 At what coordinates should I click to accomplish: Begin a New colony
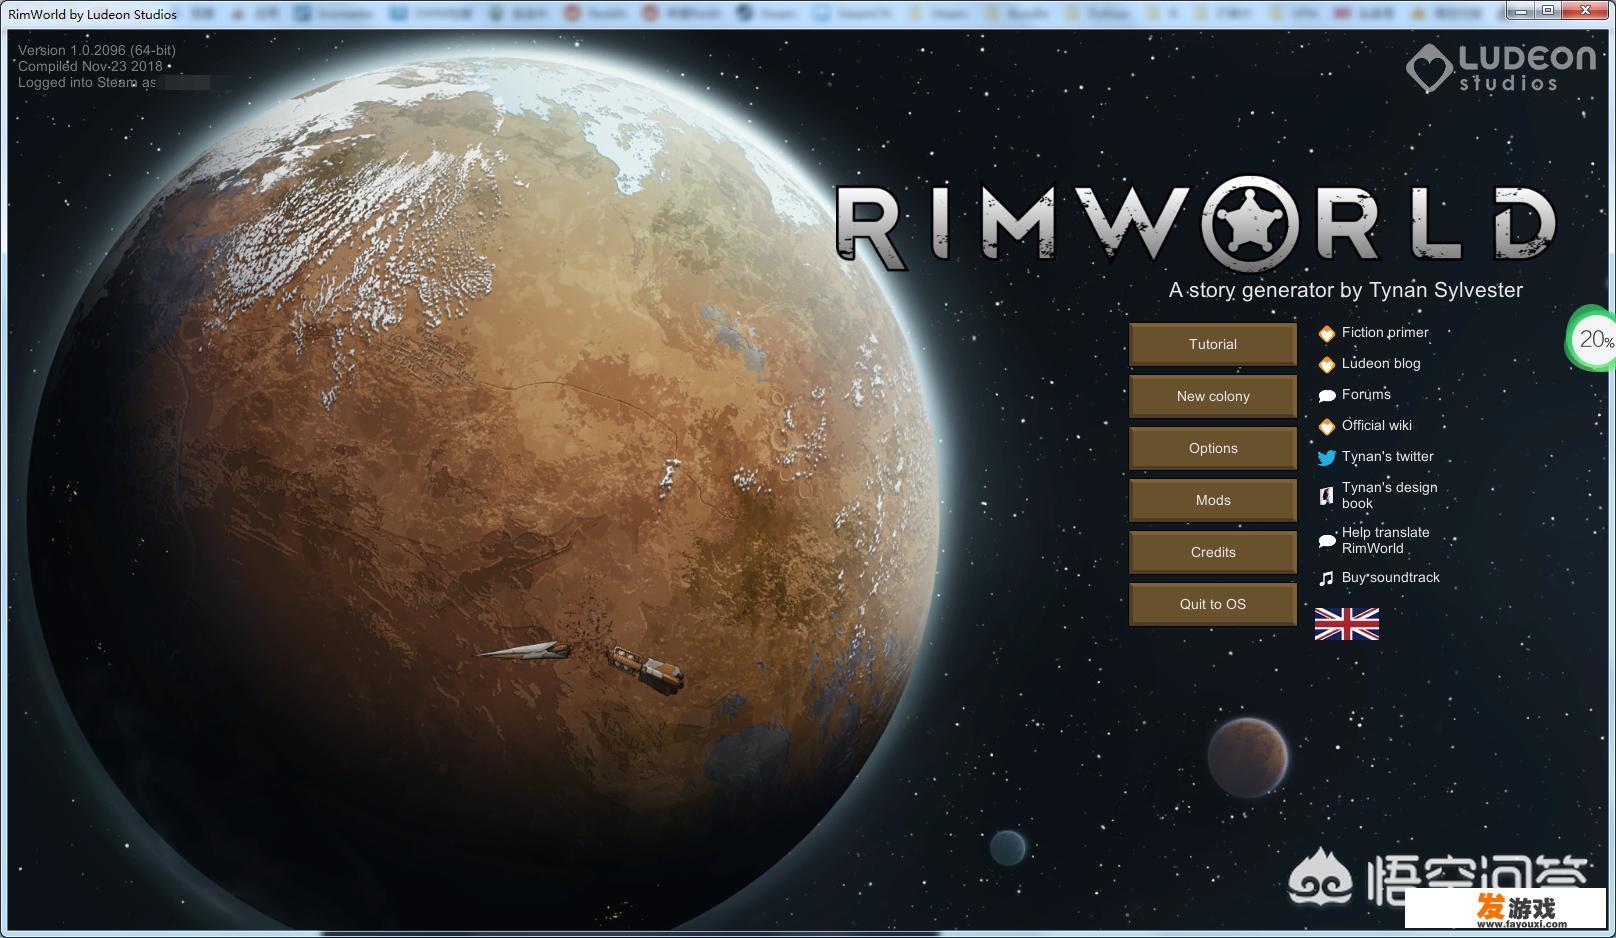pyautogui.click(x=1213, y=396)
